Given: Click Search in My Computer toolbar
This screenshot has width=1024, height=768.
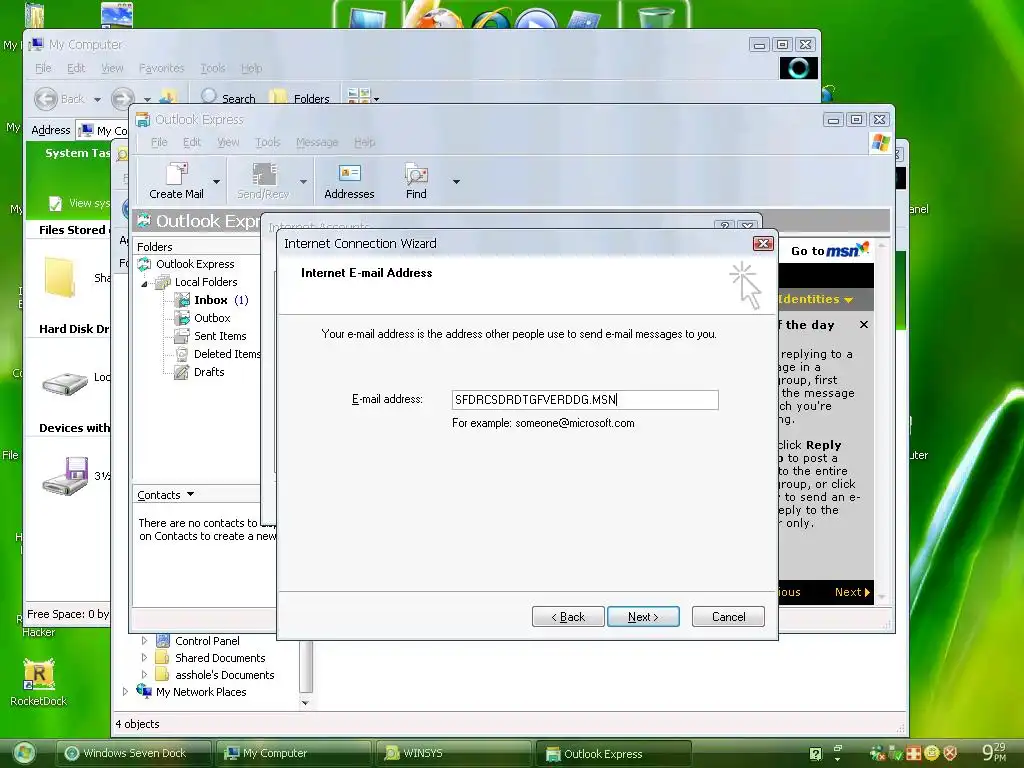Looking at the screenshot, I should pos(228,98).
